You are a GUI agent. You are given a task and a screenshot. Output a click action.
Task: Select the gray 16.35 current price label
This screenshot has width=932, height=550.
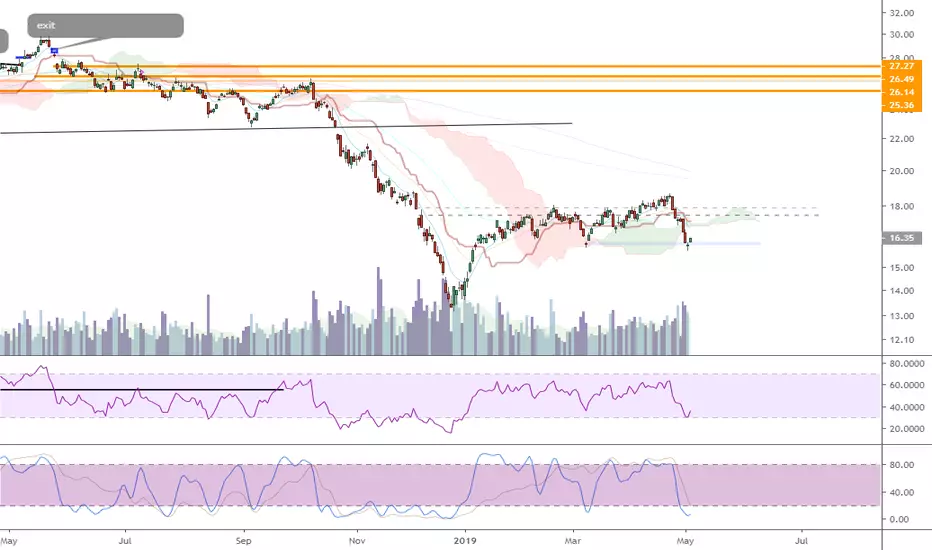pyautogui.click(x=901, y=238)
